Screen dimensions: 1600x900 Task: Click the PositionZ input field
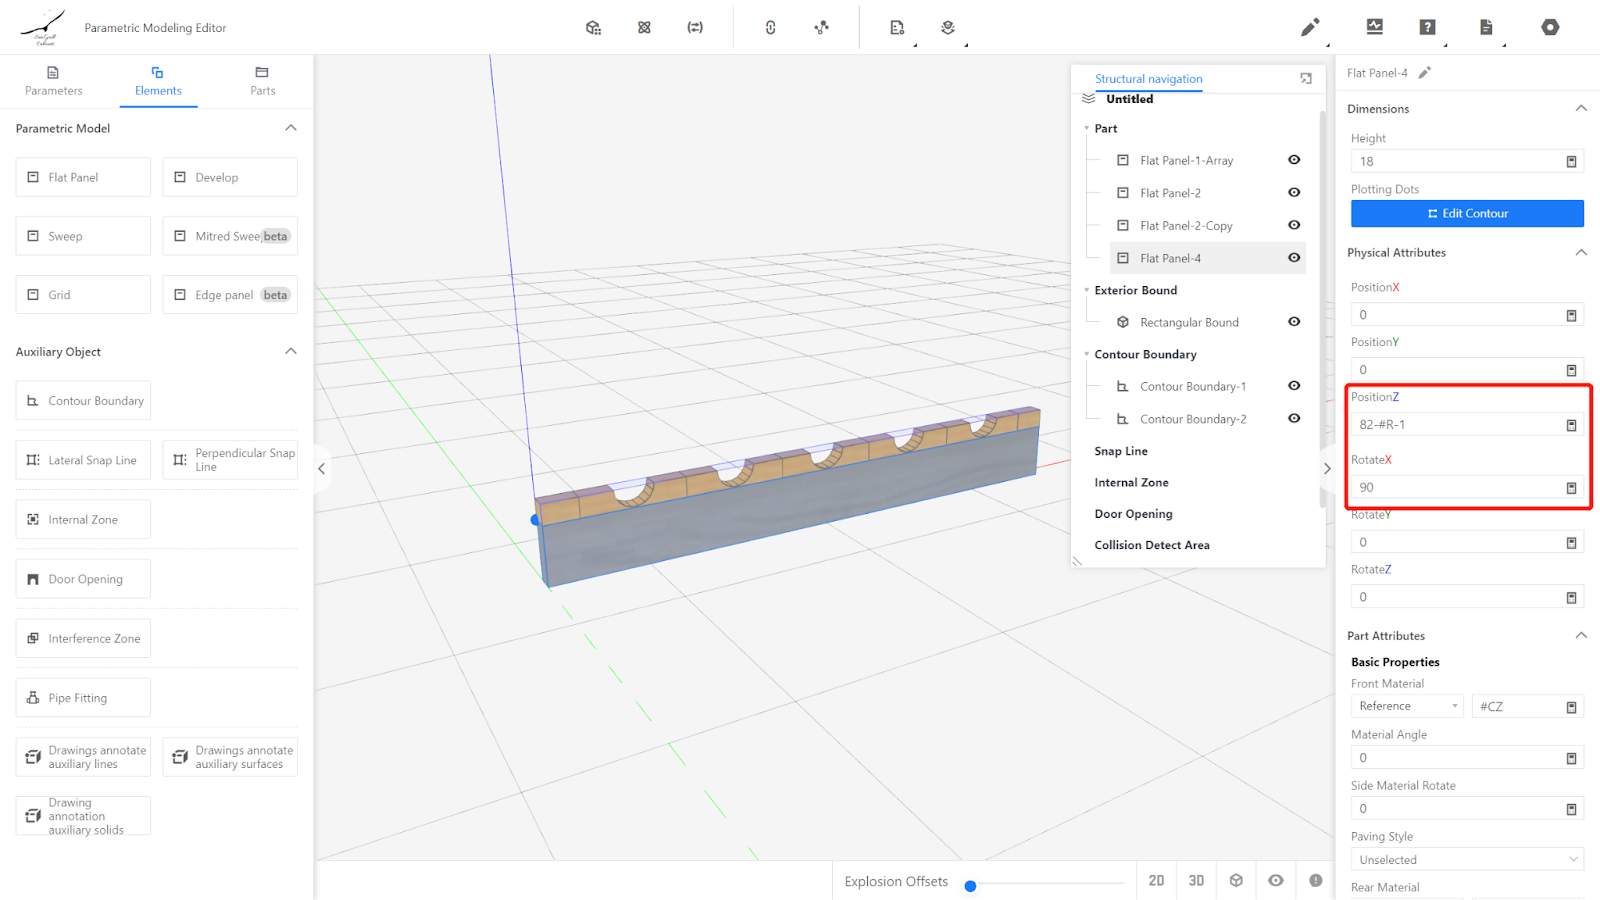(1455, 425)
